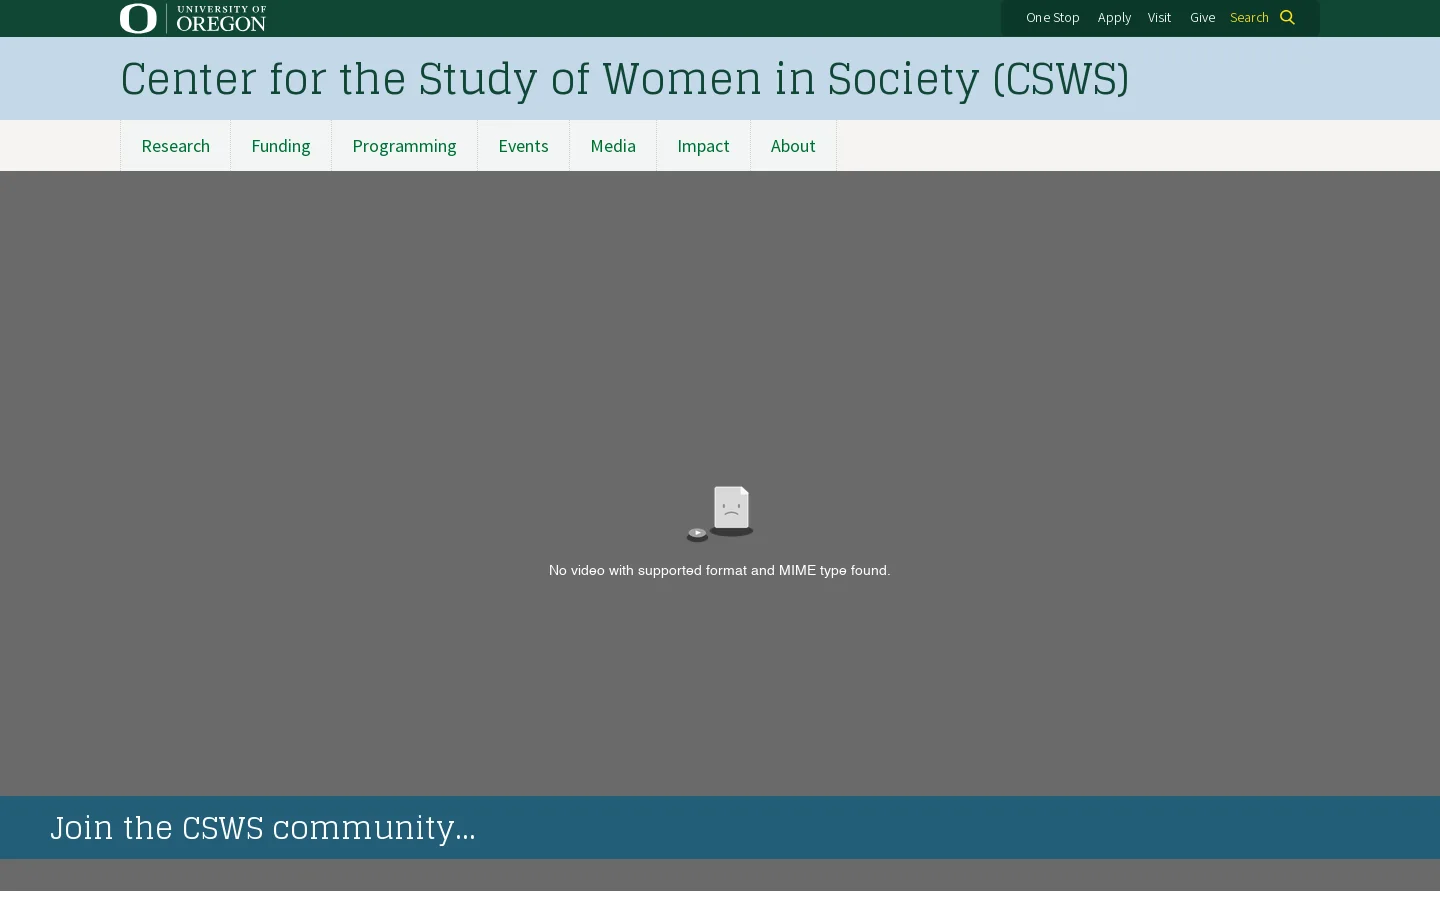Open the Apply link
This screenshot has height=900, width=1440.
click(x=1114, y=17)
